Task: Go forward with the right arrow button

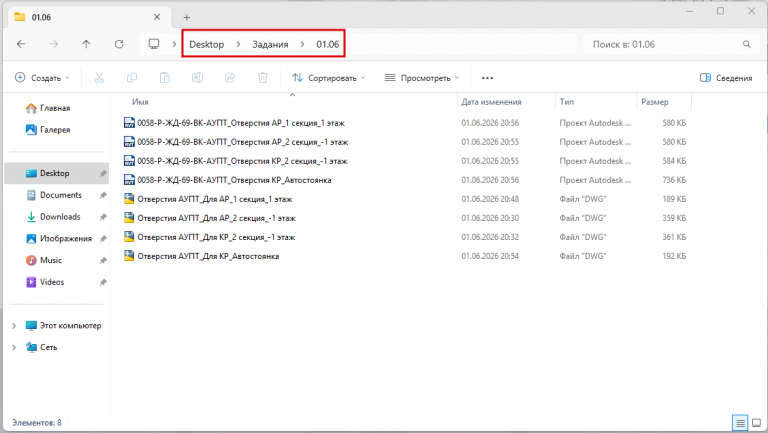Action: pyautogui.click(x=53, y=44)
